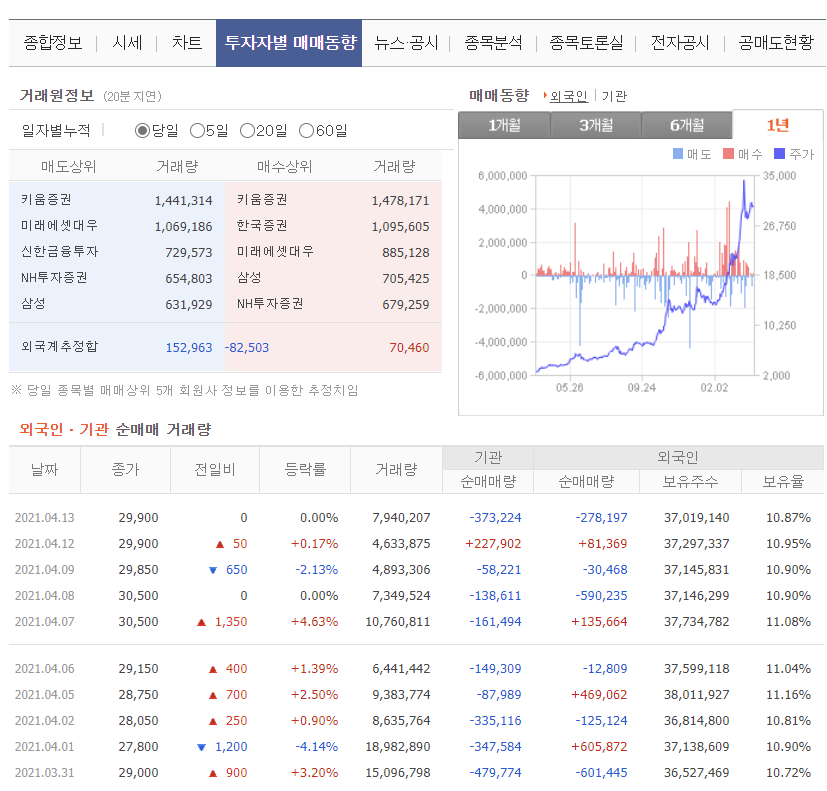827x791 pixels.
Task: Click the institution value +227,902
Action: pos(493,544)
